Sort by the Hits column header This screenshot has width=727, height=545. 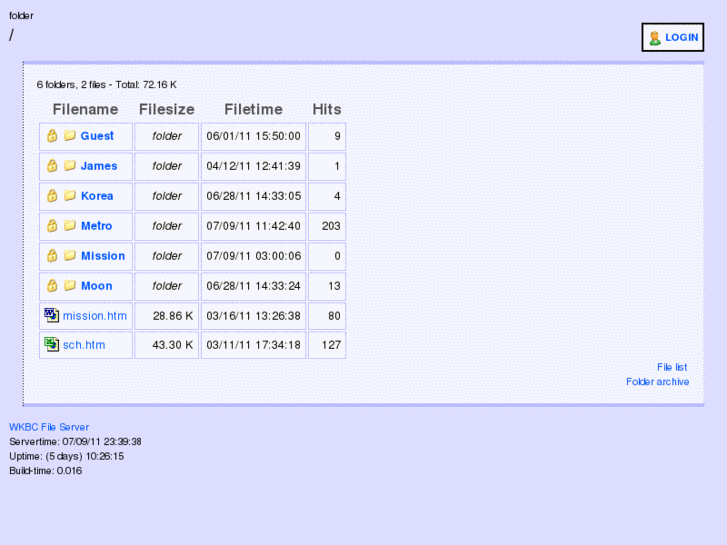click(327, 109)
